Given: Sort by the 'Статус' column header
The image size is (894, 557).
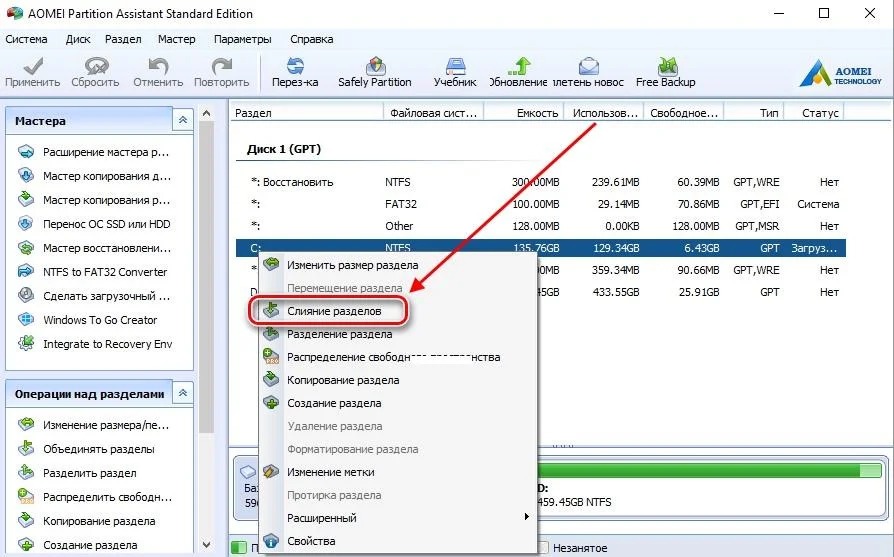Looking at the screenshot, I should tap(815, 113).
